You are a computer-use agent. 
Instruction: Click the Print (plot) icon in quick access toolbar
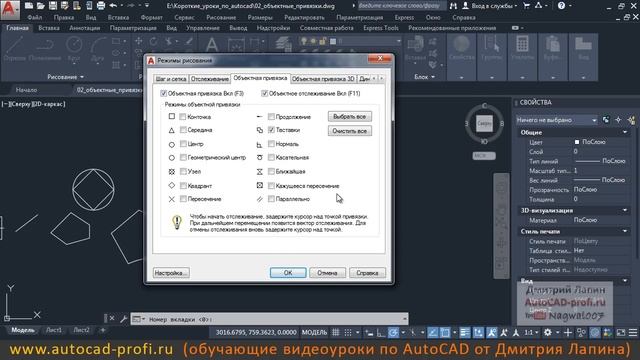click(101, 6)
